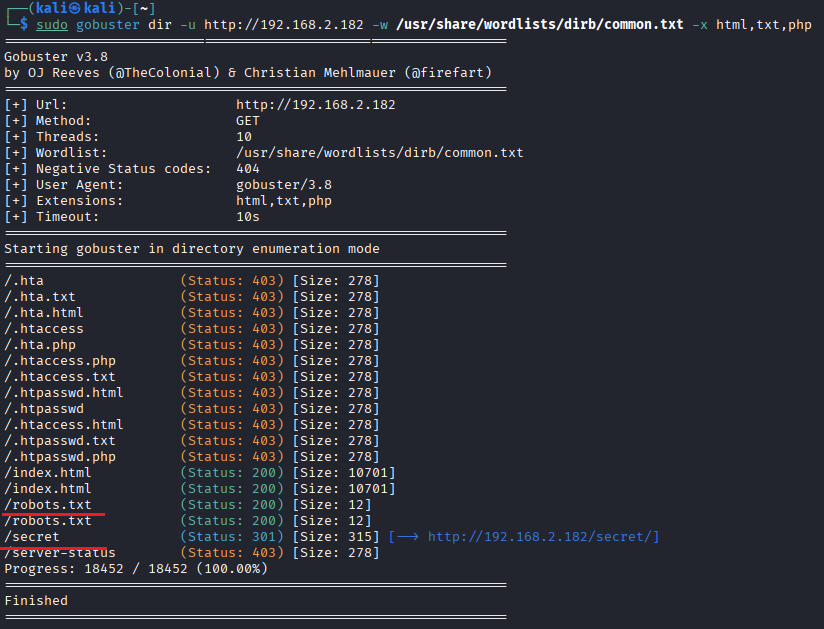This screenshot has width=824, height=629.
Task: Click the /.htaccess.php result entry
Action: (60, 361)
